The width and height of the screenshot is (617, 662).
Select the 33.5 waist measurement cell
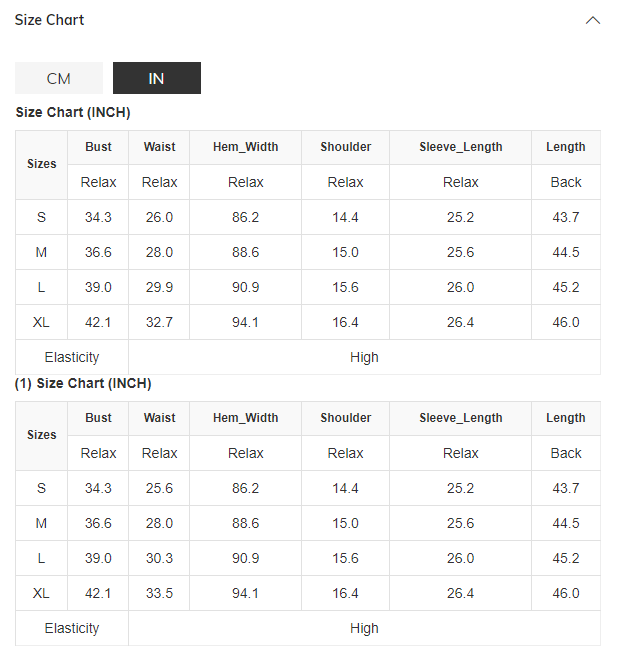click(x=159, y=593)
